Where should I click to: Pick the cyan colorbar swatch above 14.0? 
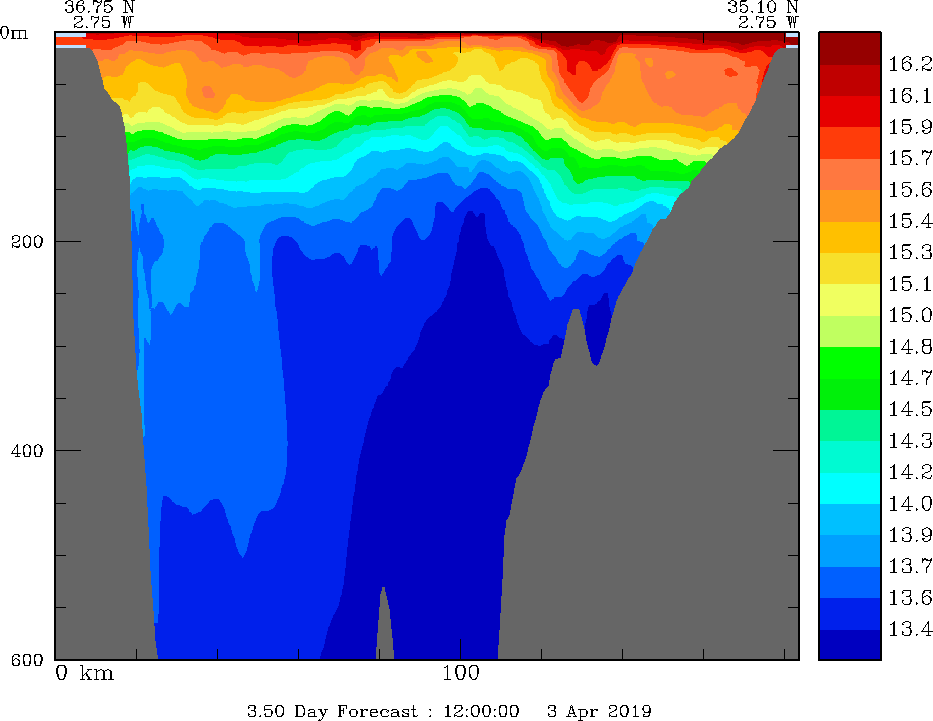[x=848, y=488]
